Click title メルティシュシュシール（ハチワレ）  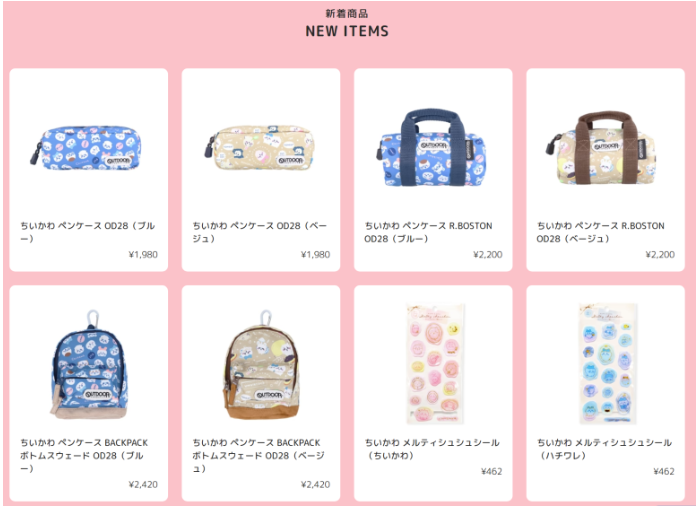click(x=604, y=449)
